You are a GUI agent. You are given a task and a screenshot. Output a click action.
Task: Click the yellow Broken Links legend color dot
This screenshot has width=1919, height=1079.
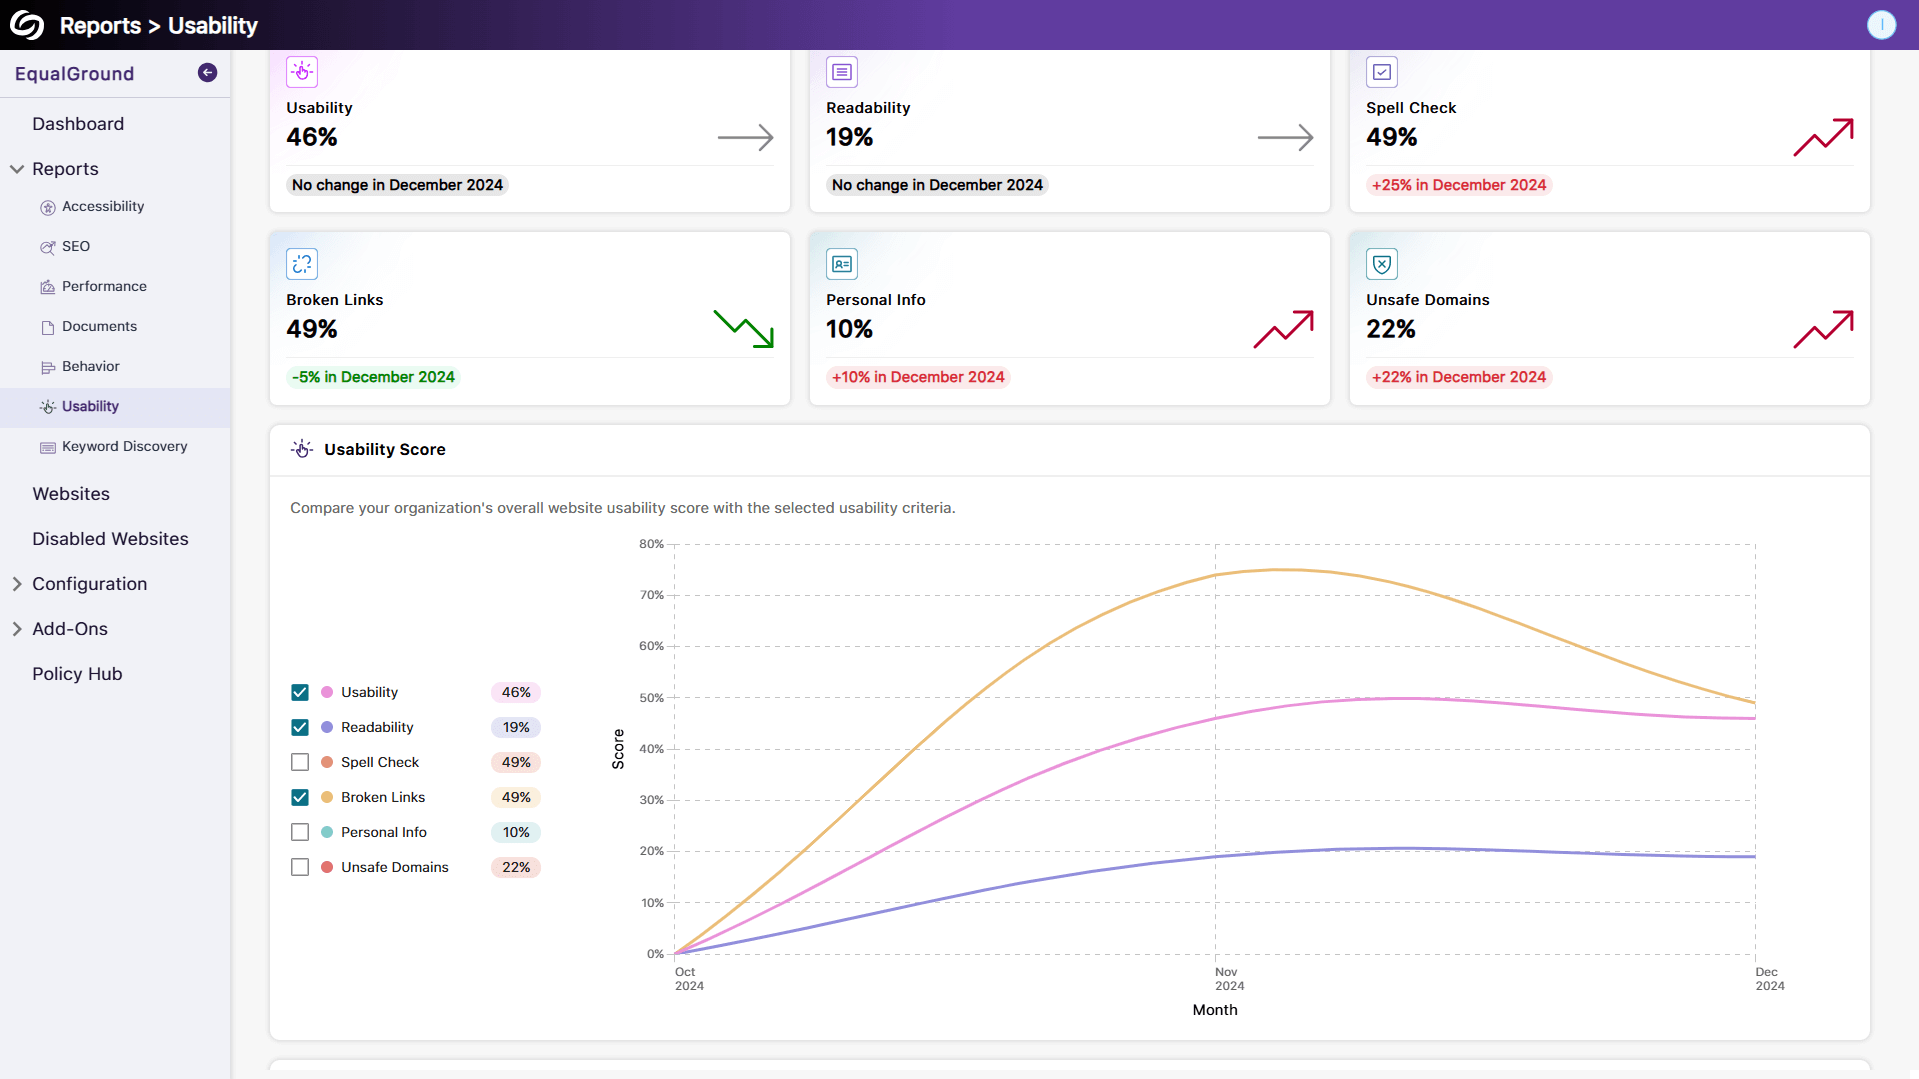pyautogui.click(x=327, y=797)
